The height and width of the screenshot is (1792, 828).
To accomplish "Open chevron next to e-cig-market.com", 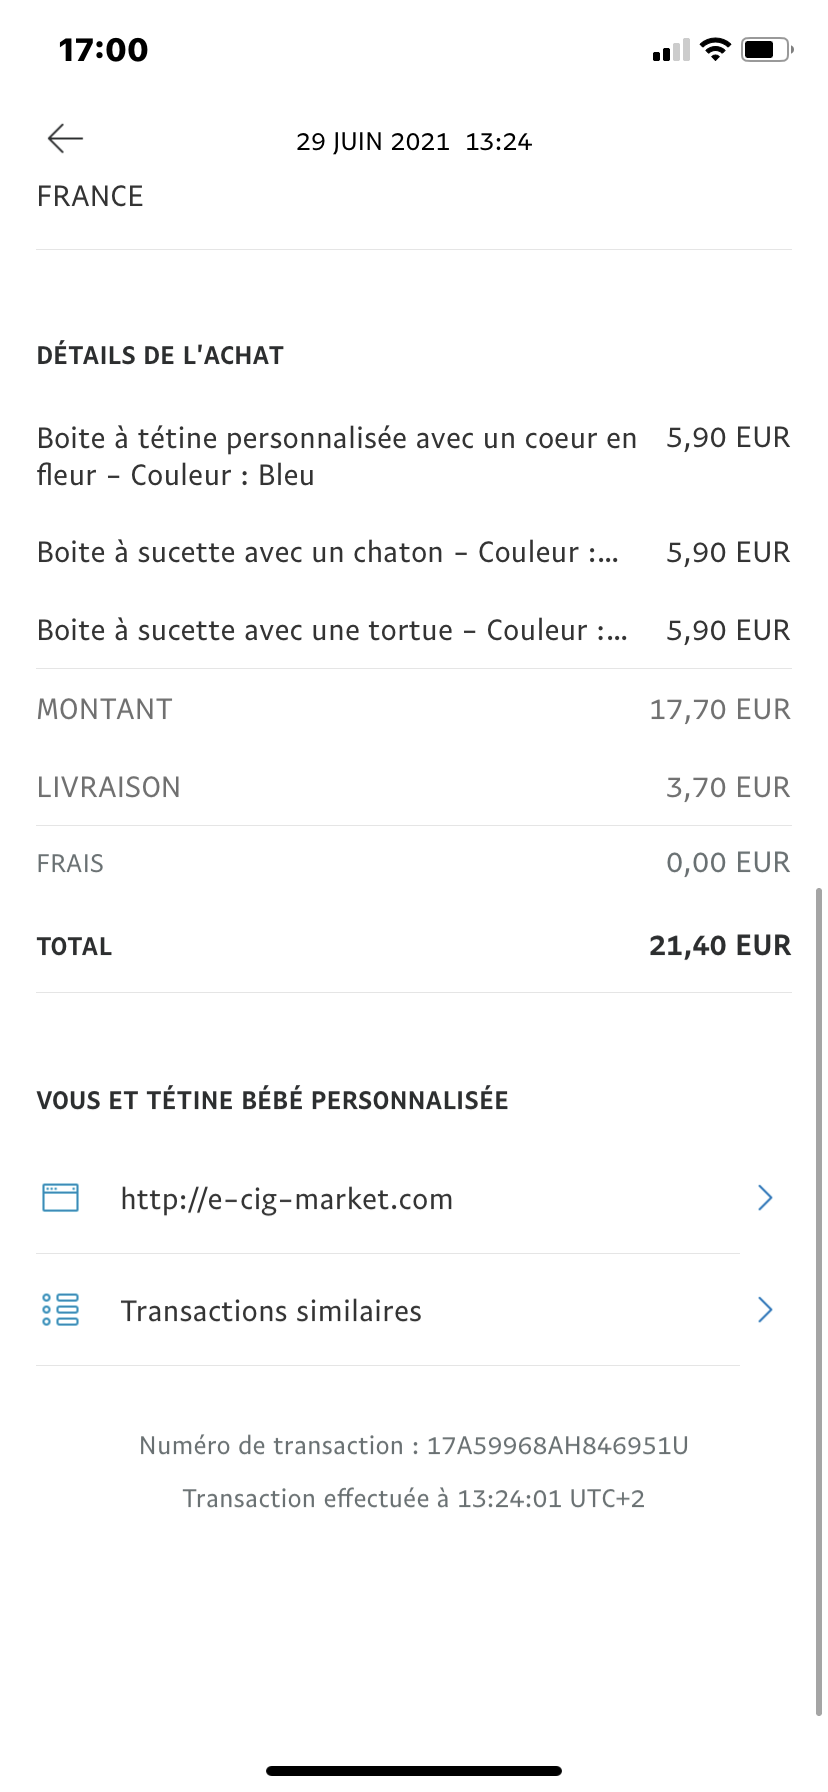I will (x=765, y=1197).
